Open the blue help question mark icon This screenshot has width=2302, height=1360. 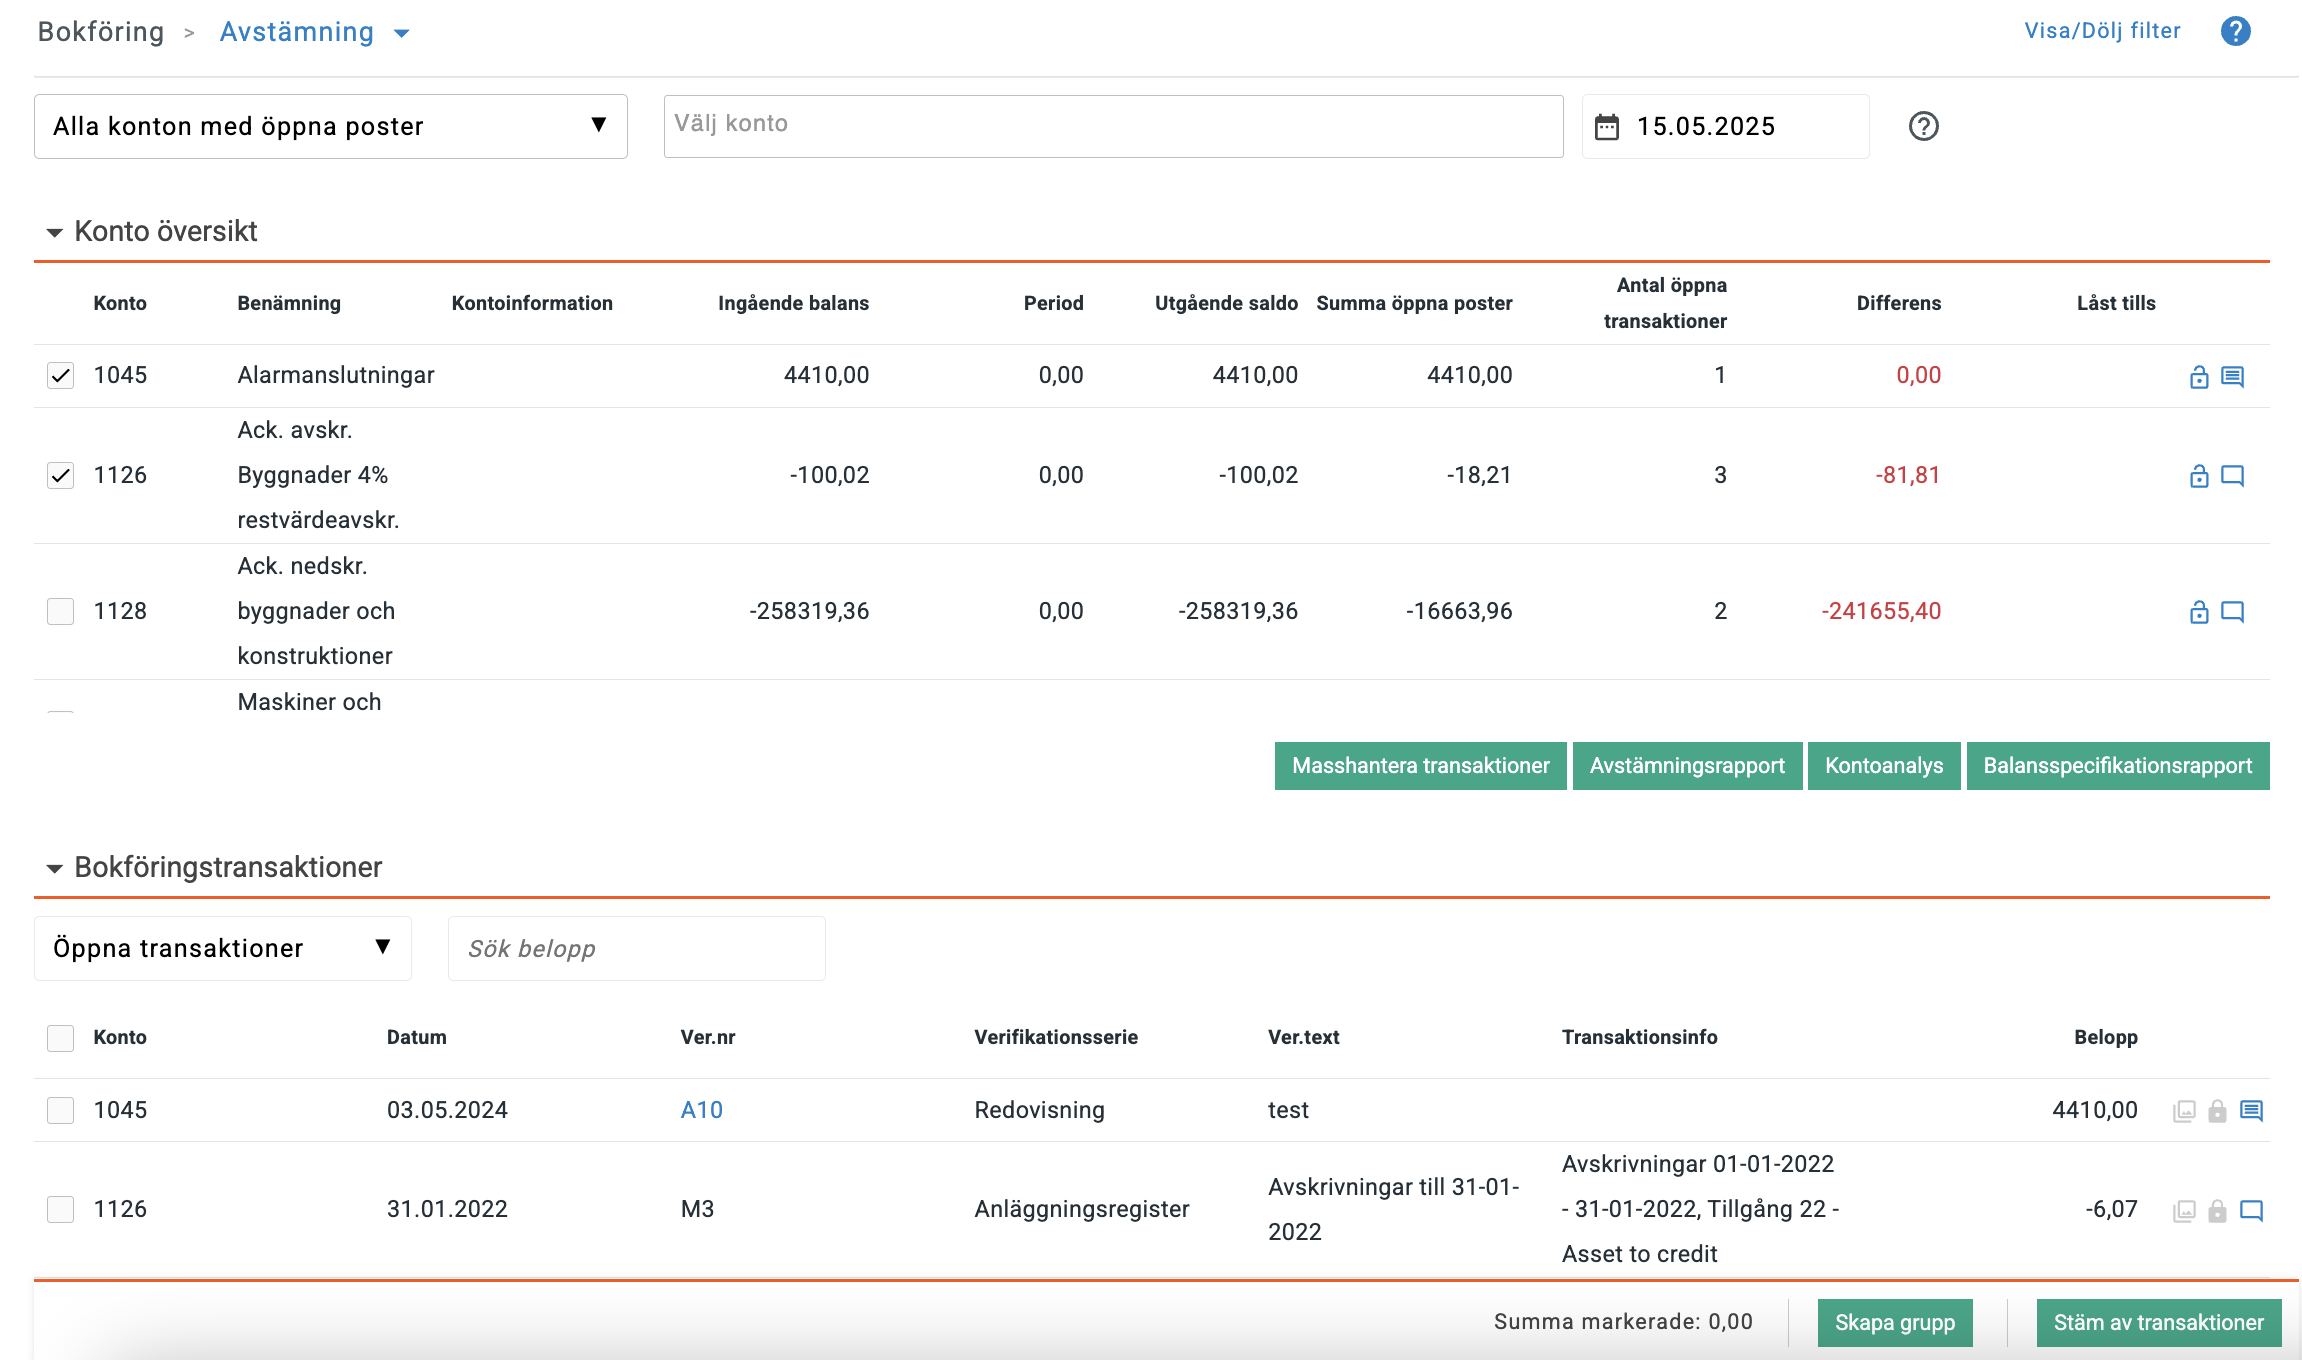2235,31
